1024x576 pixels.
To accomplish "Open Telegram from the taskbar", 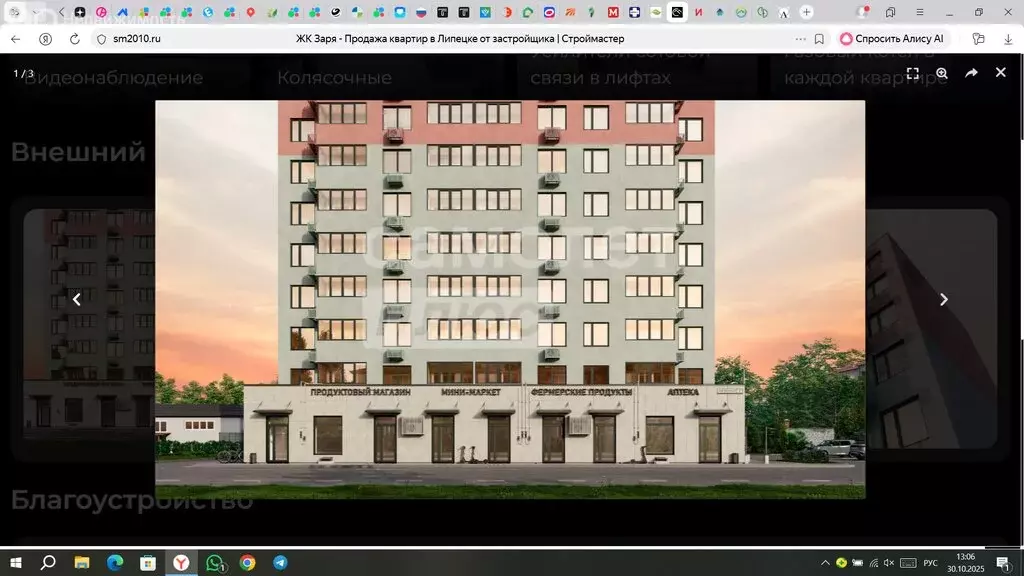I will pyautogui.click(x=280, y=563).
